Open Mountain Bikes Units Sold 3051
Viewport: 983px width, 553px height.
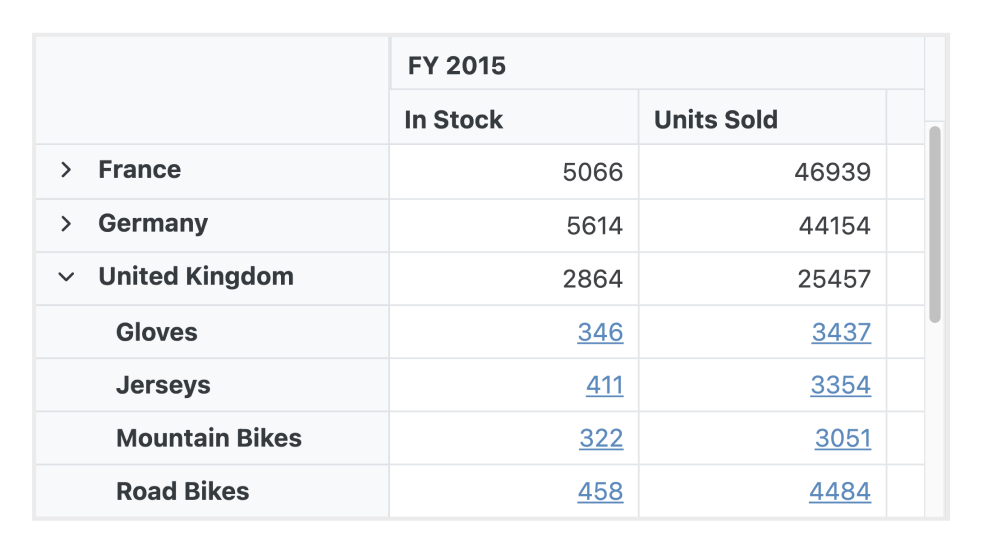(x=842, y=438)
